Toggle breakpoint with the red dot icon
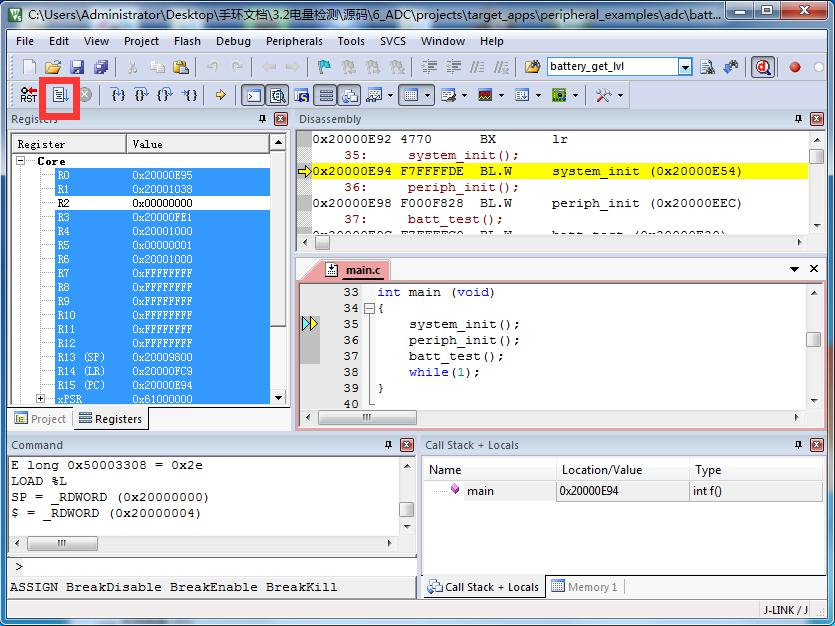This screenshot has height=626, width=835. pyautogui.click(x=795, y=67)
